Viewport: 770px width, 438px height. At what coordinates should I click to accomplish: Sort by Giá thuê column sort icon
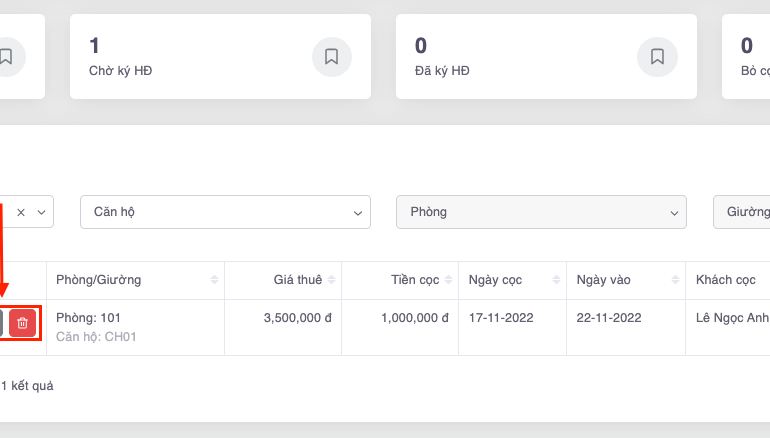click(x=332, y=280)
